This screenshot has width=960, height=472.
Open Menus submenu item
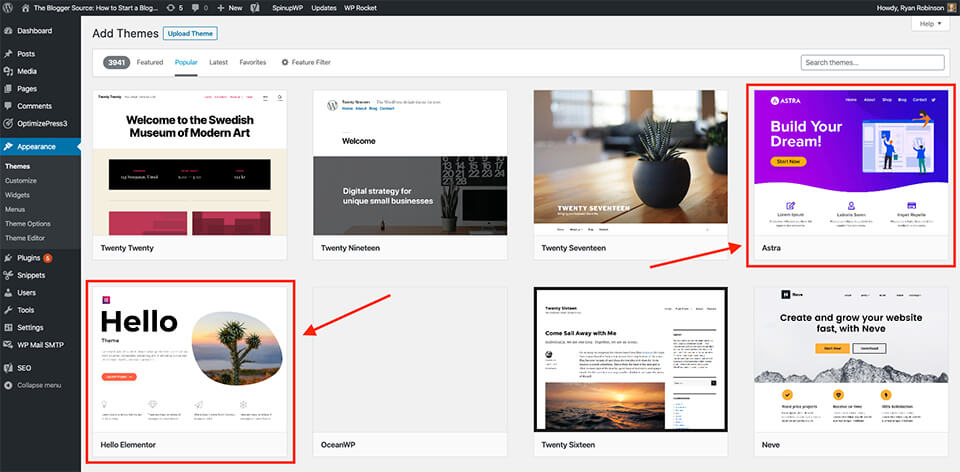15,209
